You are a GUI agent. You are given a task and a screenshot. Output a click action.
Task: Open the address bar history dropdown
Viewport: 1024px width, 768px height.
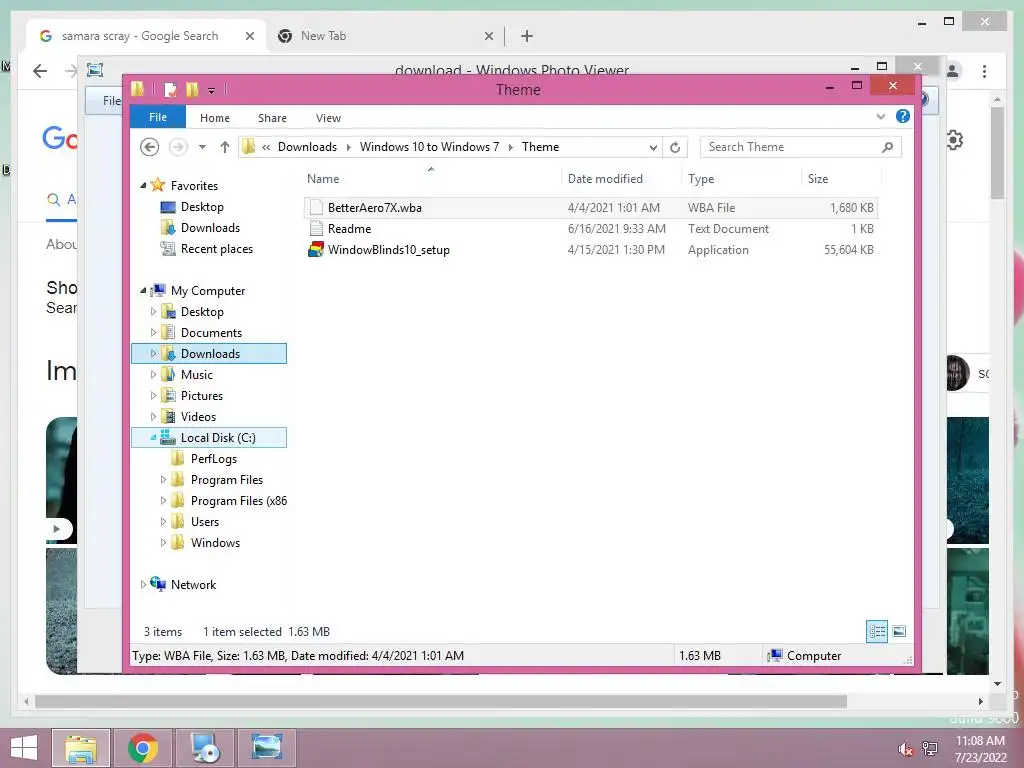(x=653, y=147)
